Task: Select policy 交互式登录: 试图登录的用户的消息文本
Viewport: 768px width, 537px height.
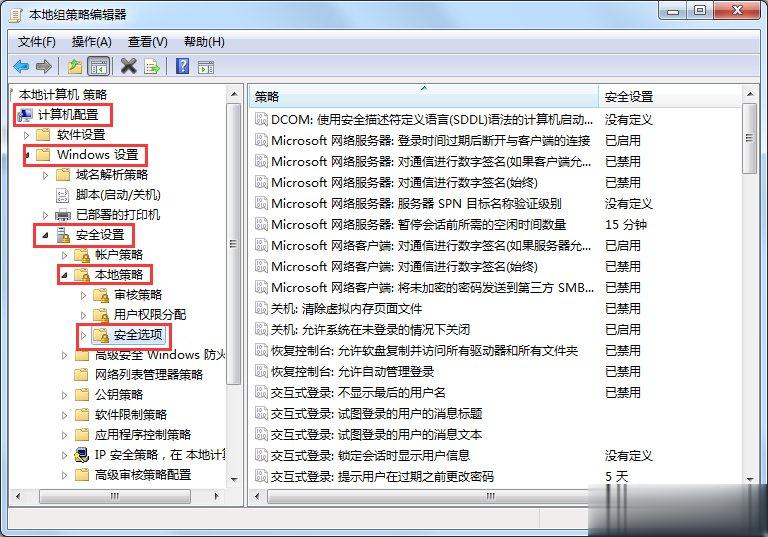Action: (x=376, y=435)
